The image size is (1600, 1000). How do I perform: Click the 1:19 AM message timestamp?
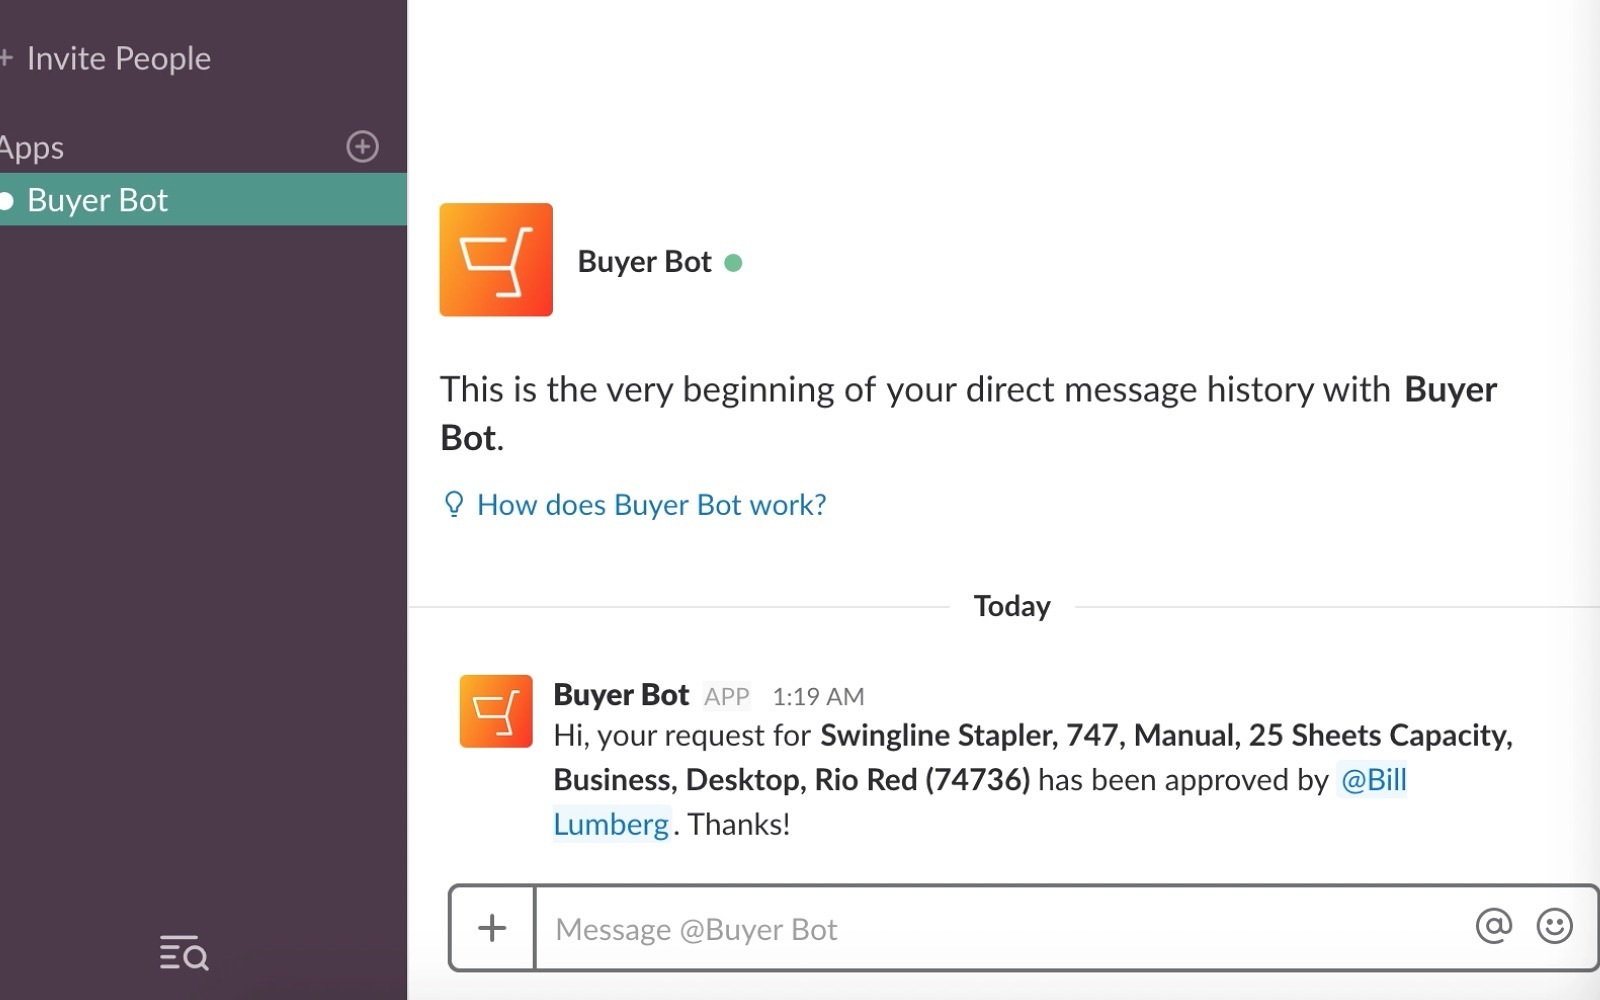[818, 697]
